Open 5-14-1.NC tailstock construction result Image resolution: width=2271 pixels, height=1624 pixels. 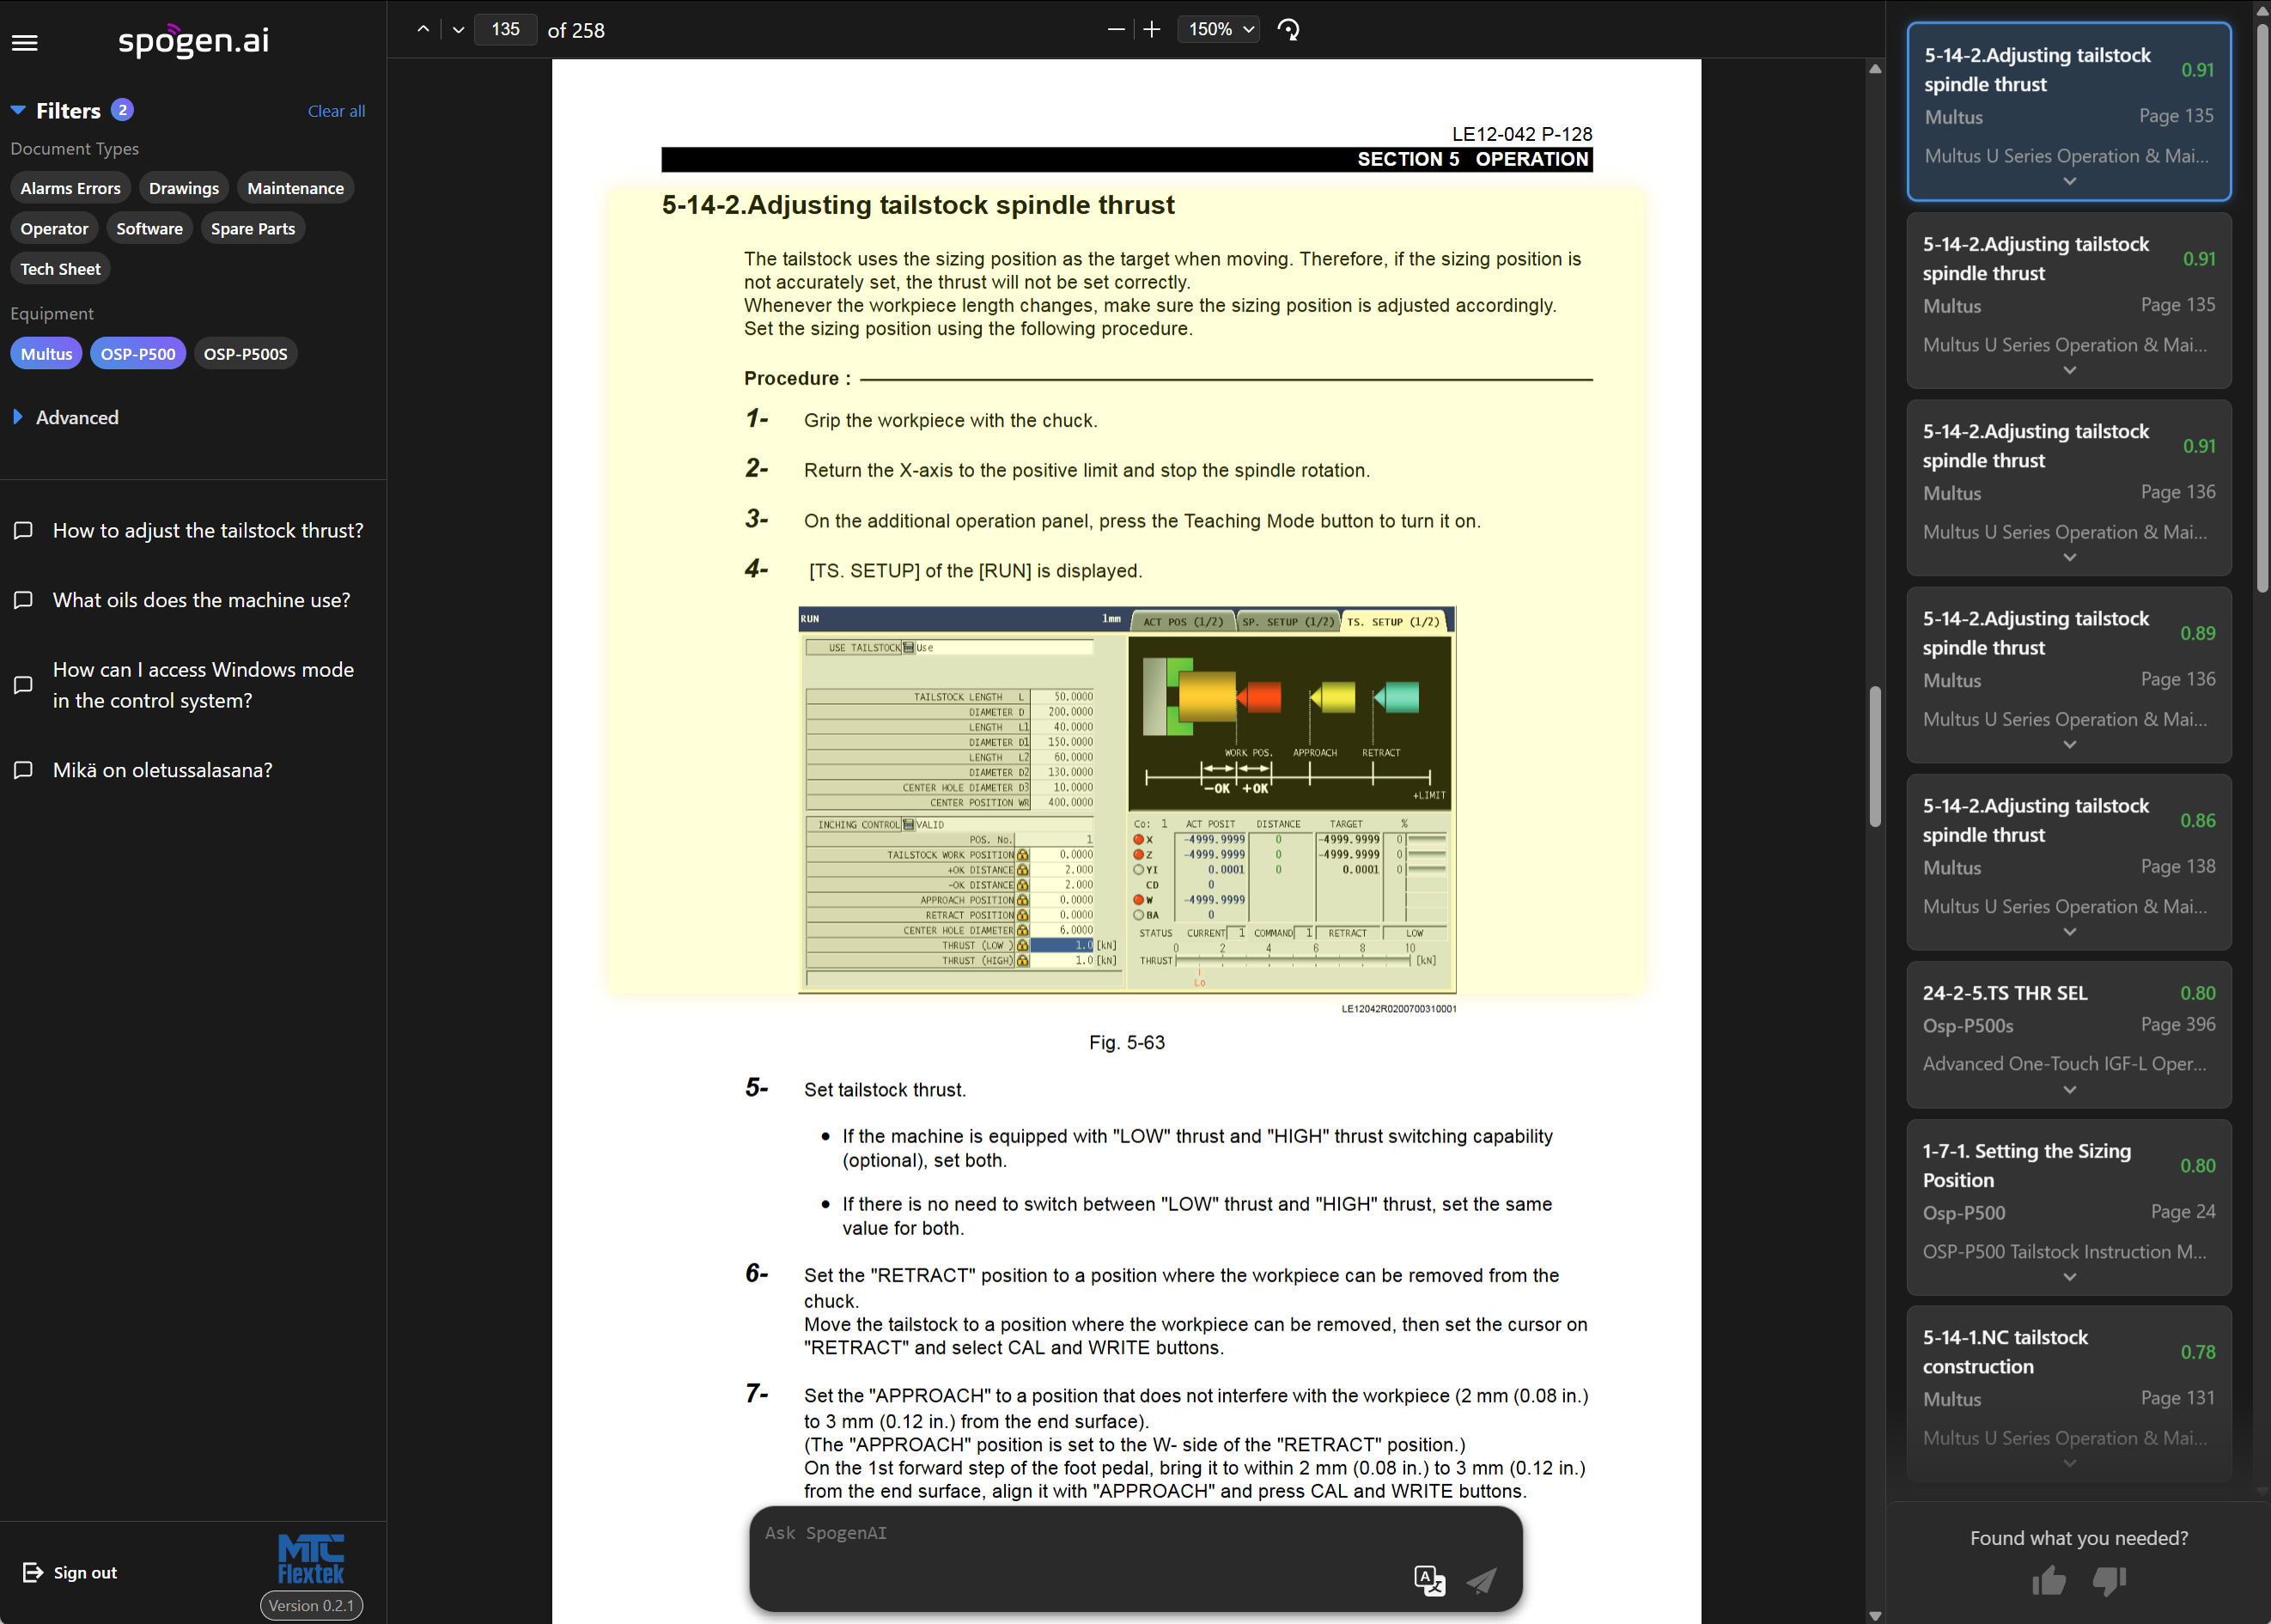2068,1393
